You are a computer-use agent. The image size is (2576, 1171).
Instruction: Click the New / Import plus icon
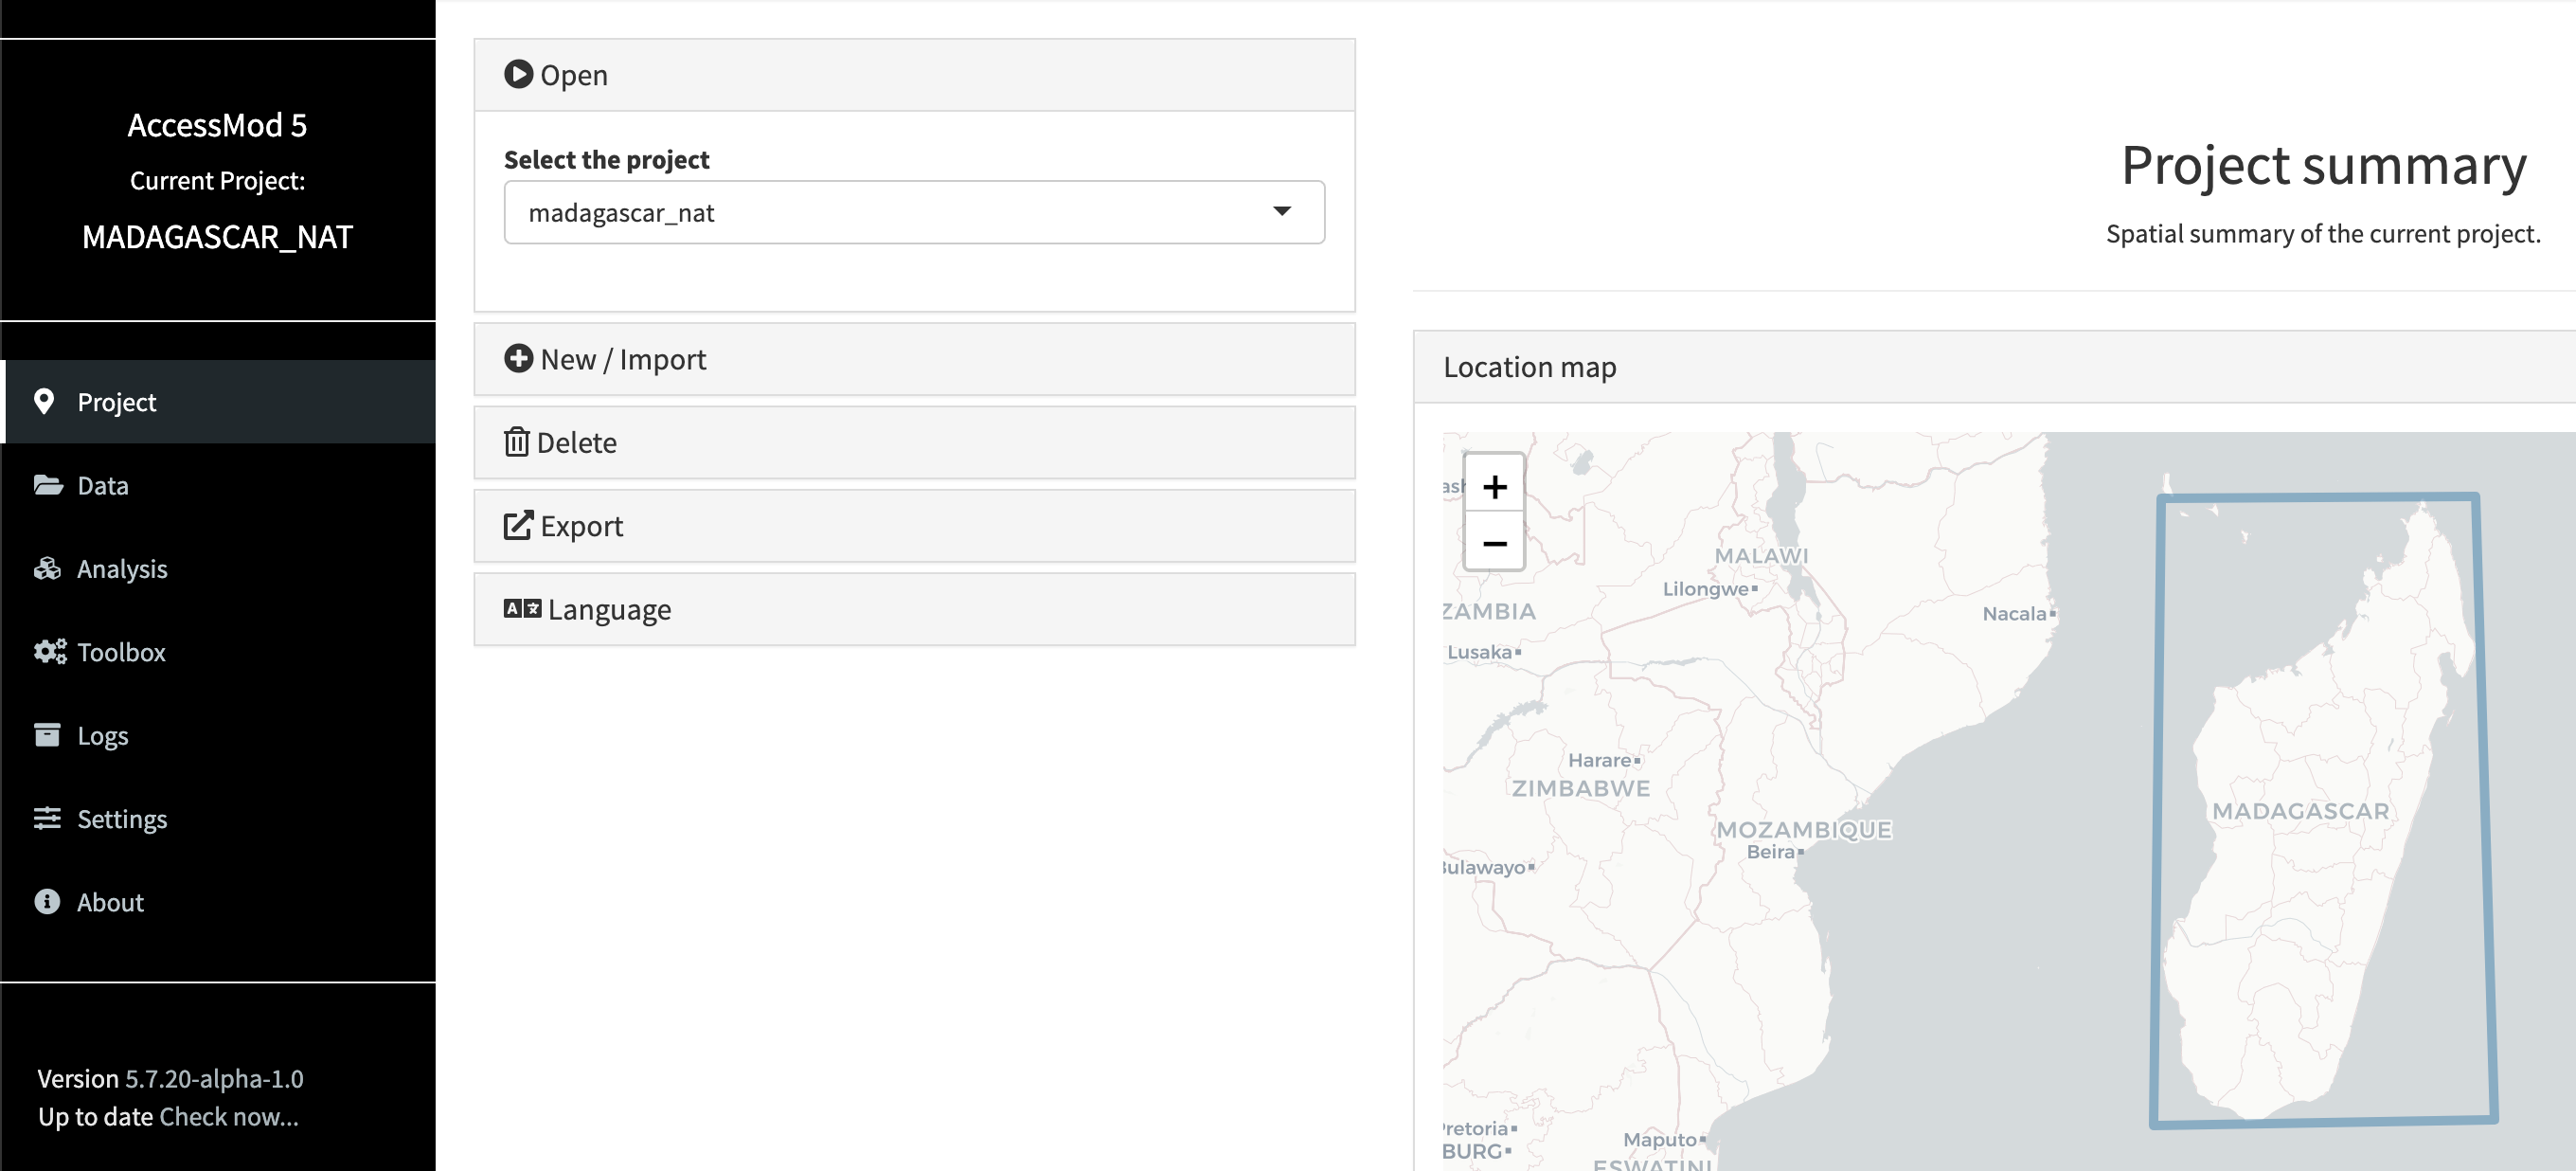point(518,358)
